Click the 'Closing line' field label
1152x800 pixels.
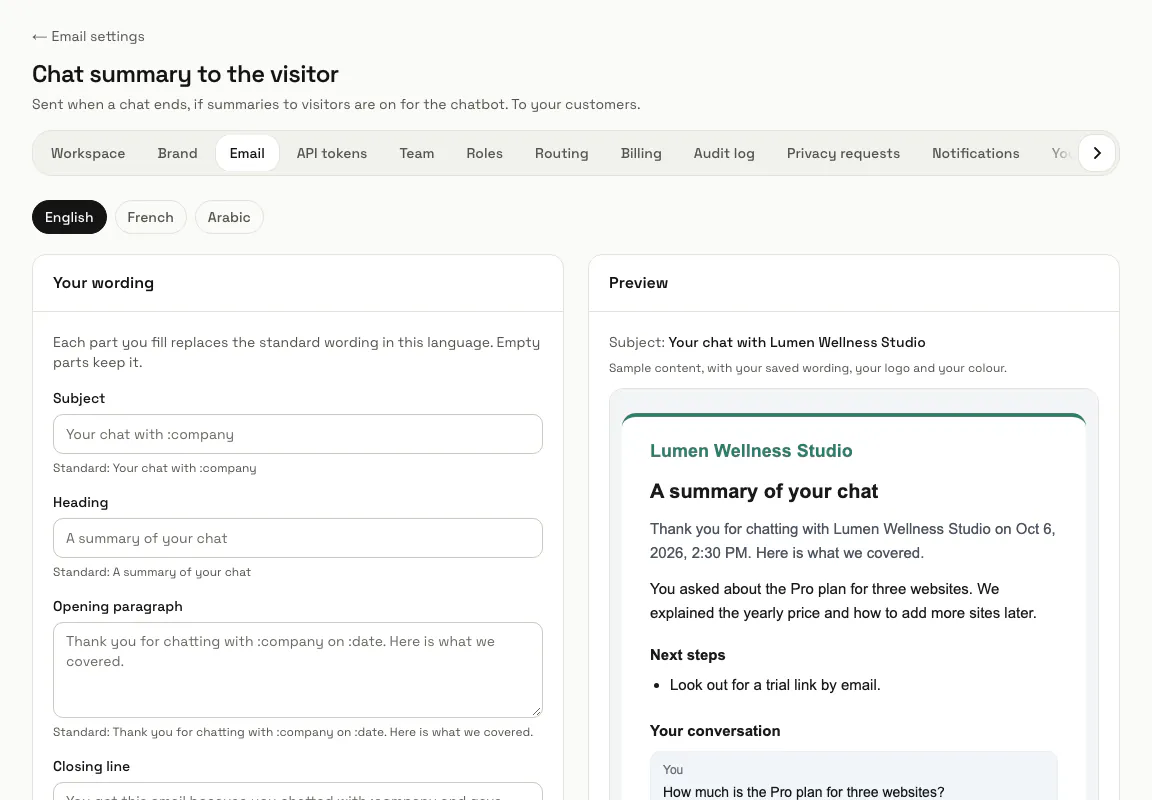click(91, 766)
